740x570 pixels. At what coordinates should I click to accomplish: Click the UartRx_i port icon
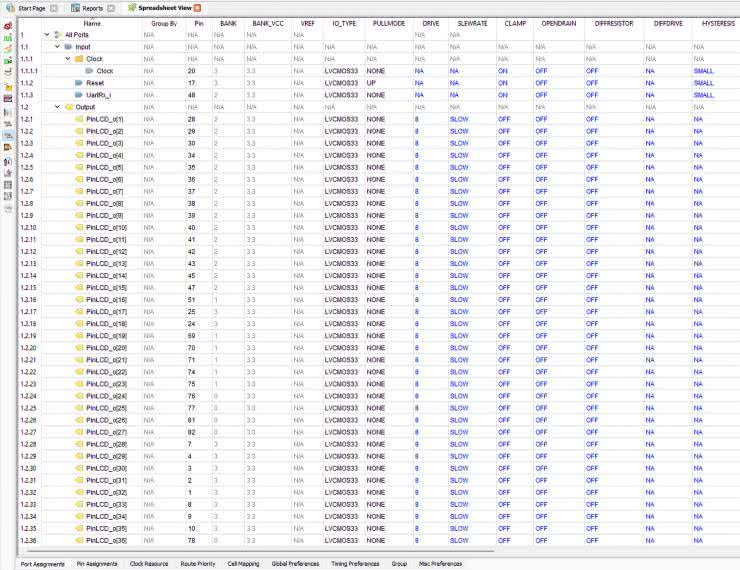79,95
